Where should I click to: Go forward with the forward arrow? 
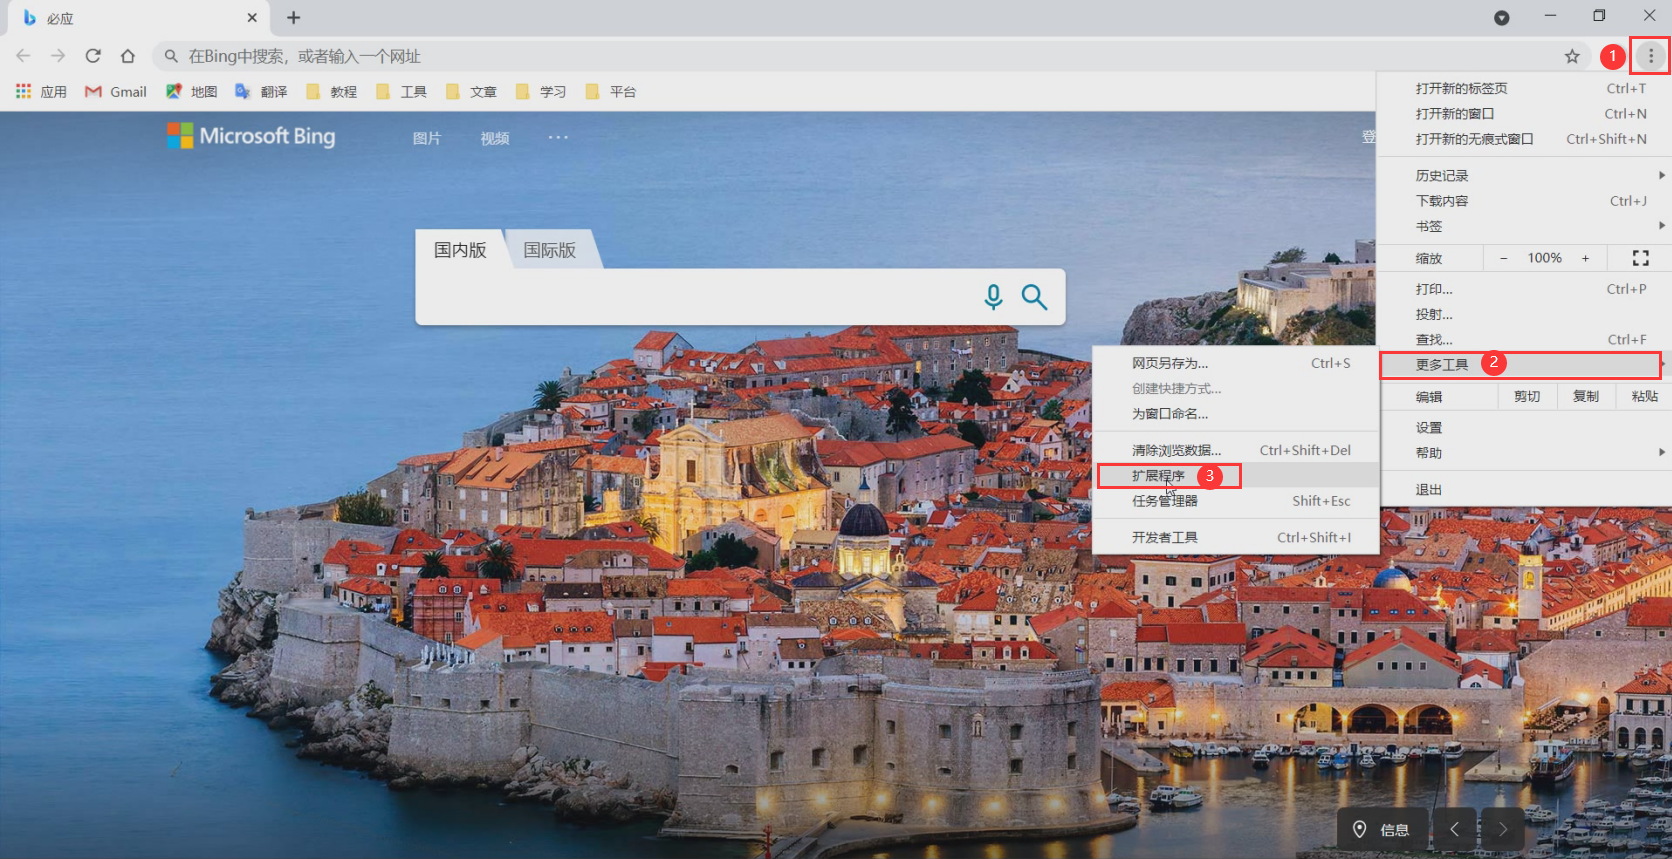(x=58, y=56)
